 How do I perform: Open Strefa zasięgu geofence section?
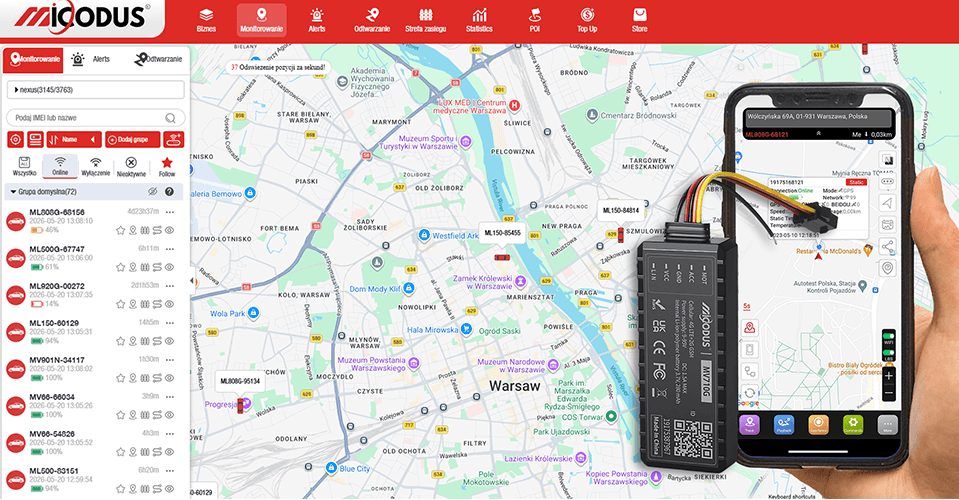(x=426, y=20)
